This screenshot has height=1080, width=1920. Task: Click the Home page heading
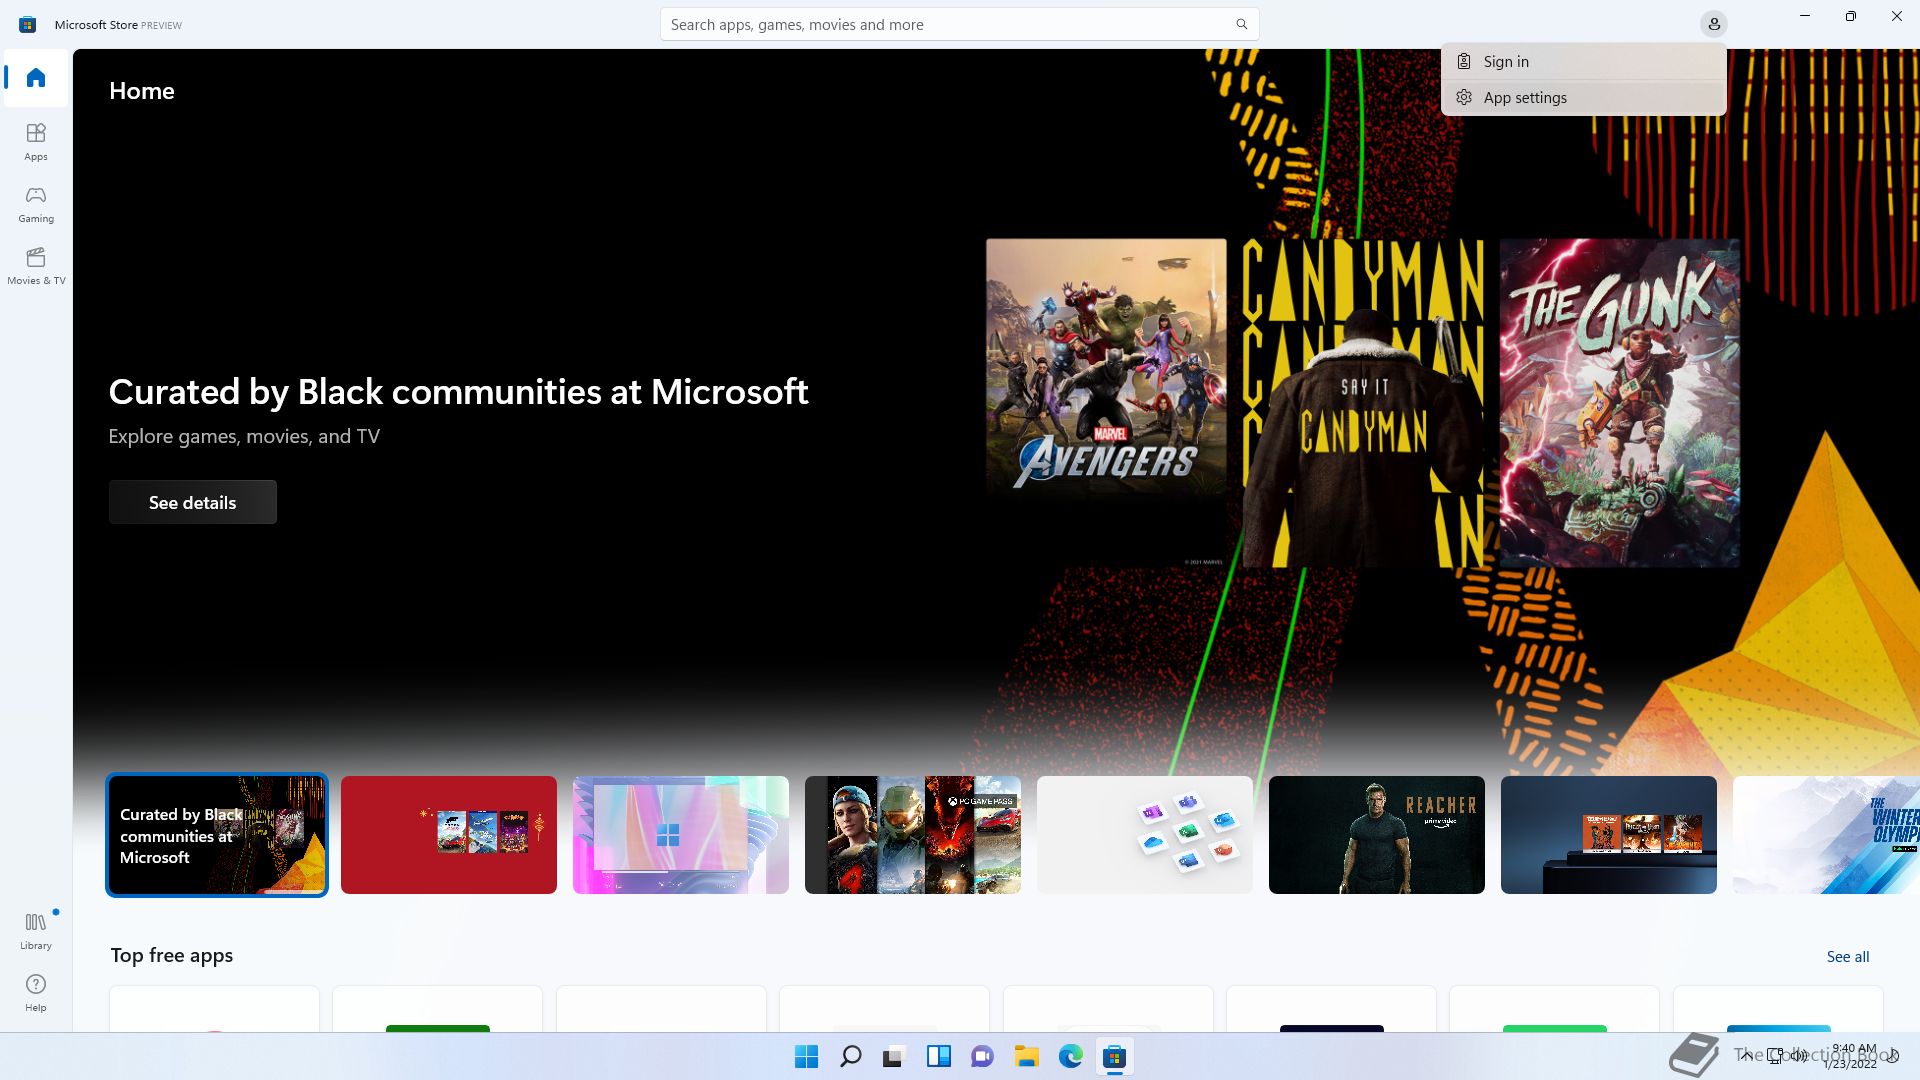(x=142, y=91)
